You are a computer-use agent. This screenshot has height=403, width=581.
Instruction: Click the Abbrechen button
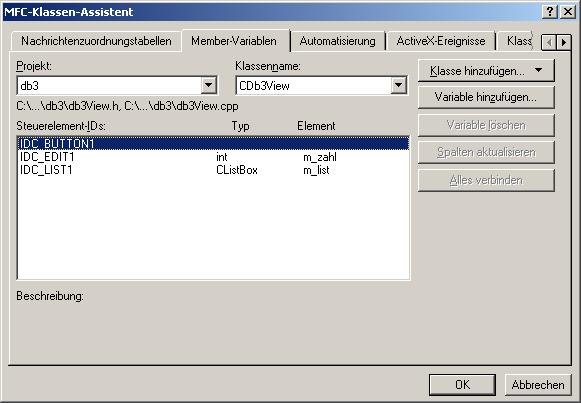point(538,384)
